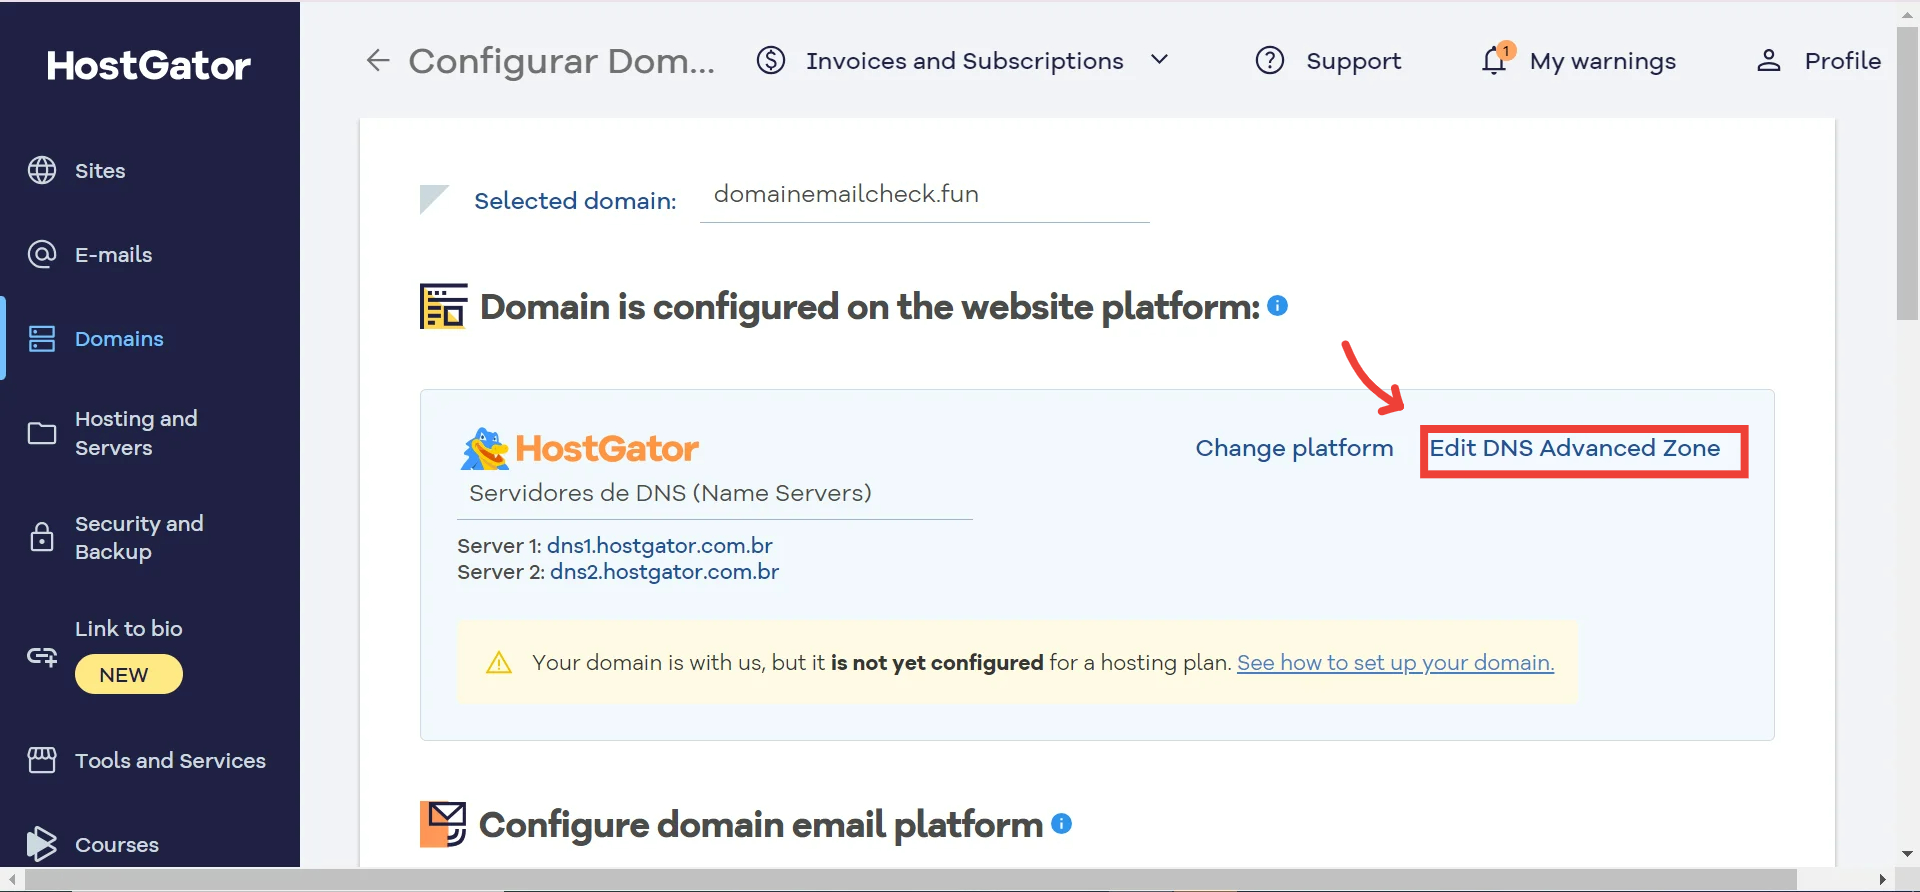Go back with the left arrow
The width and height of the screenshot is (1920, 892).
(x=377, y=60)
